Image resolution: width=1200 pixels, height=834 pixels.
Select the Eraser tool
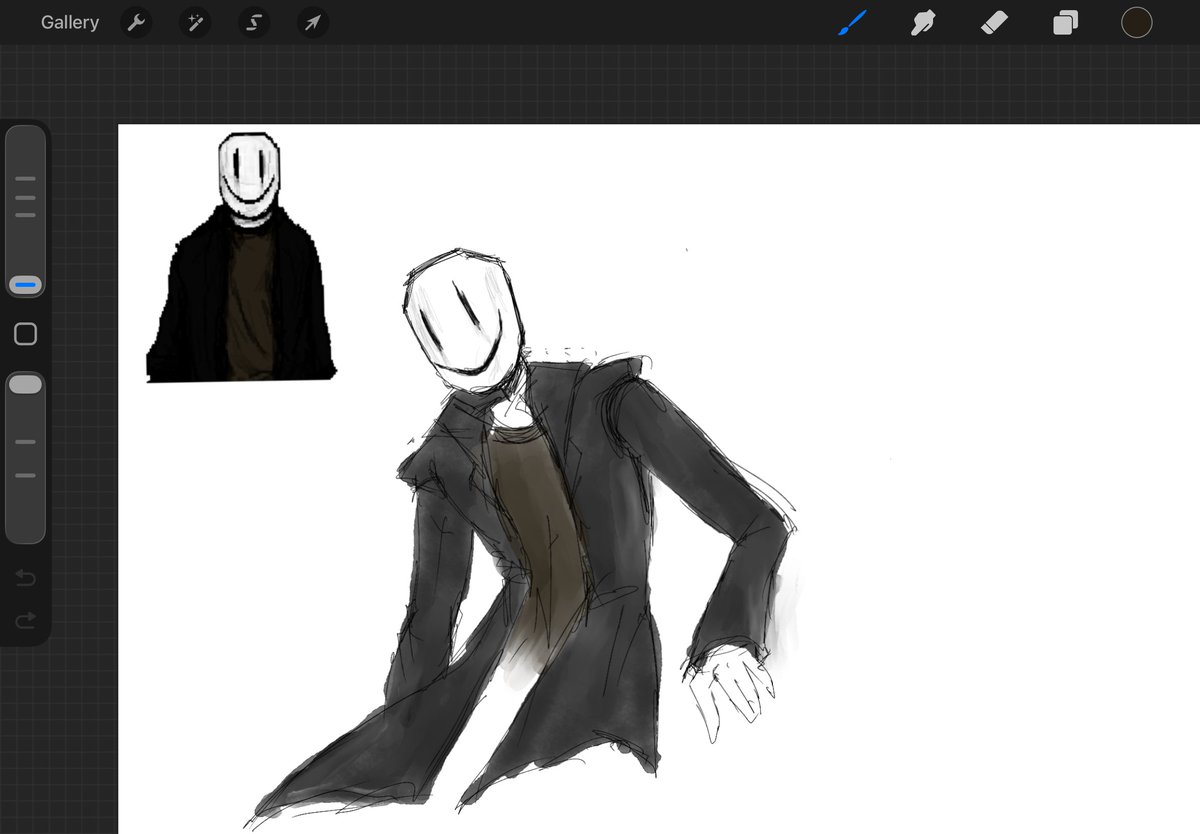[994, 22]
